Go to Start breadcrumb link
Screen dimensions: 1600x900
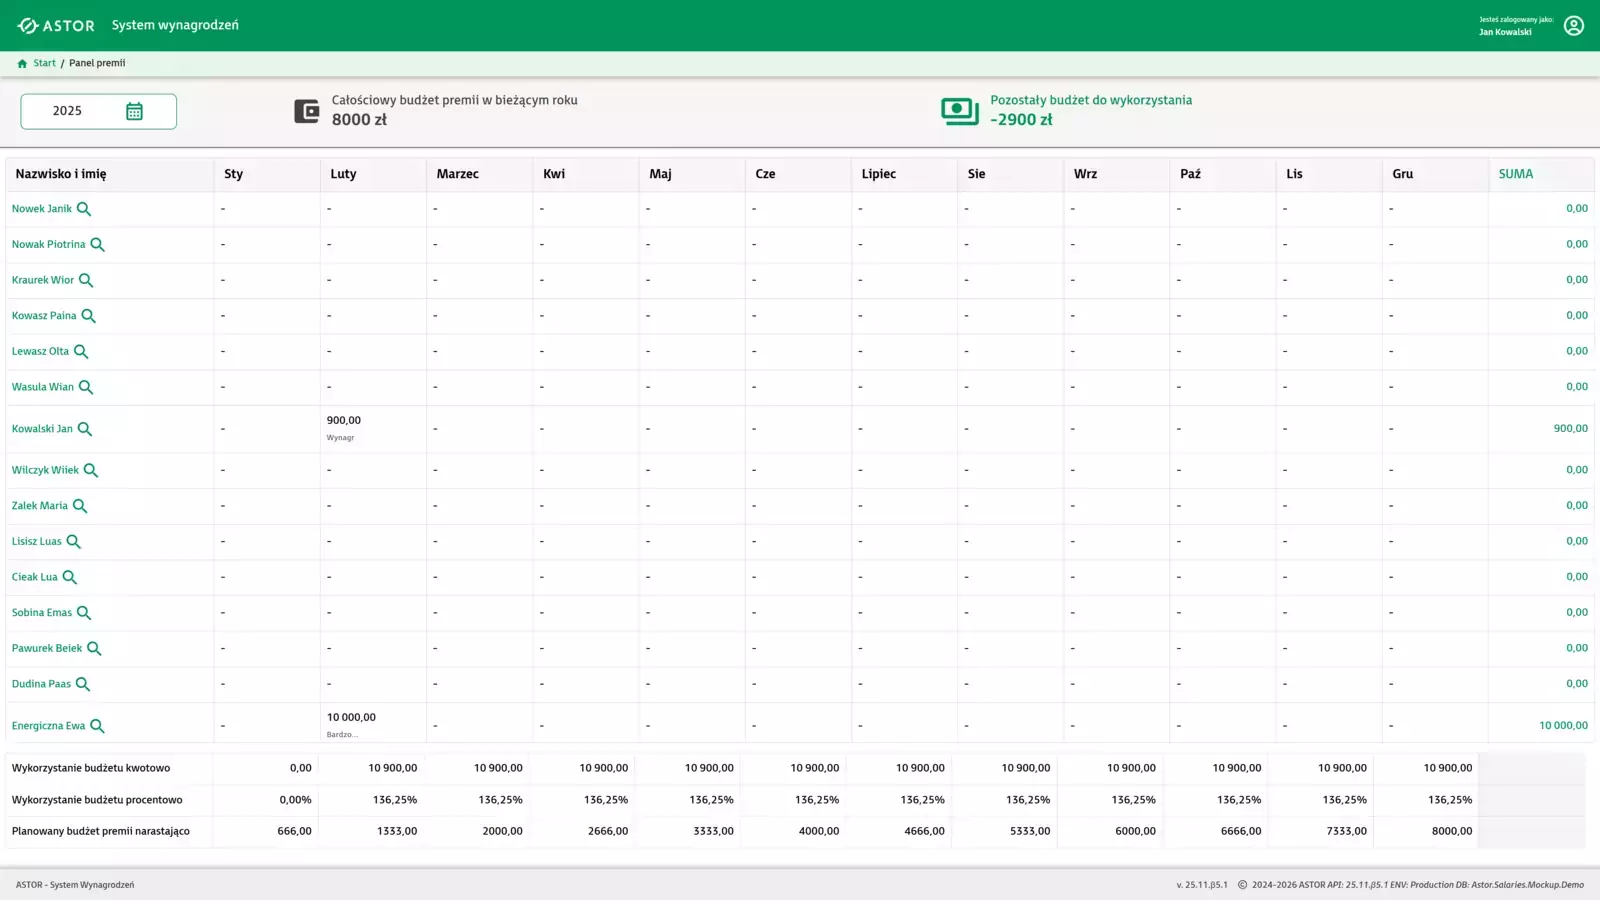click(x=44, y=63)
